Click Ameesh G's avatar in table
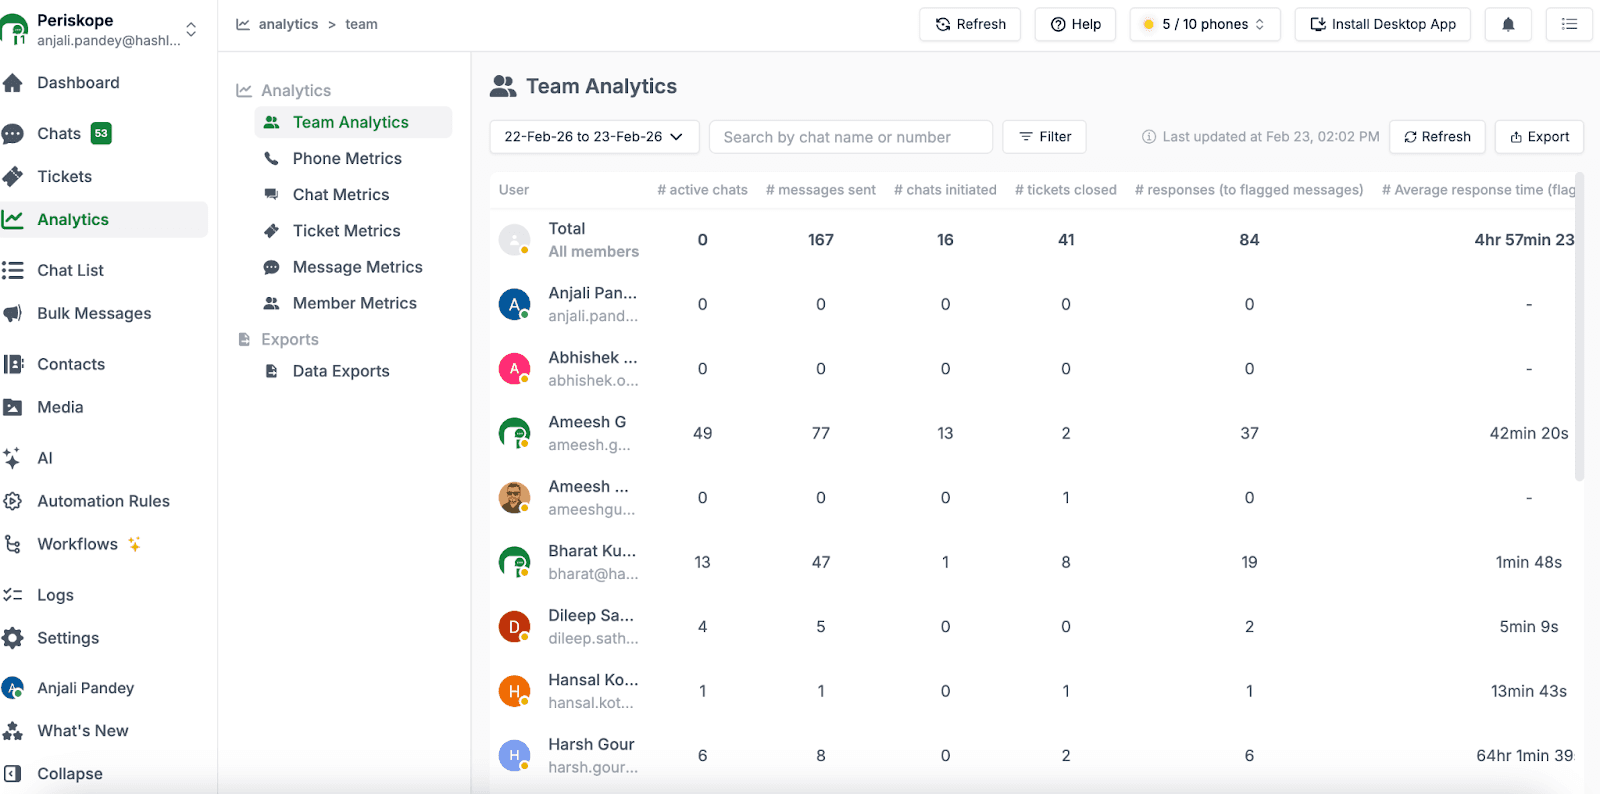The height and width of the screenshot is (794, 1600). click(x=514, y=433)
